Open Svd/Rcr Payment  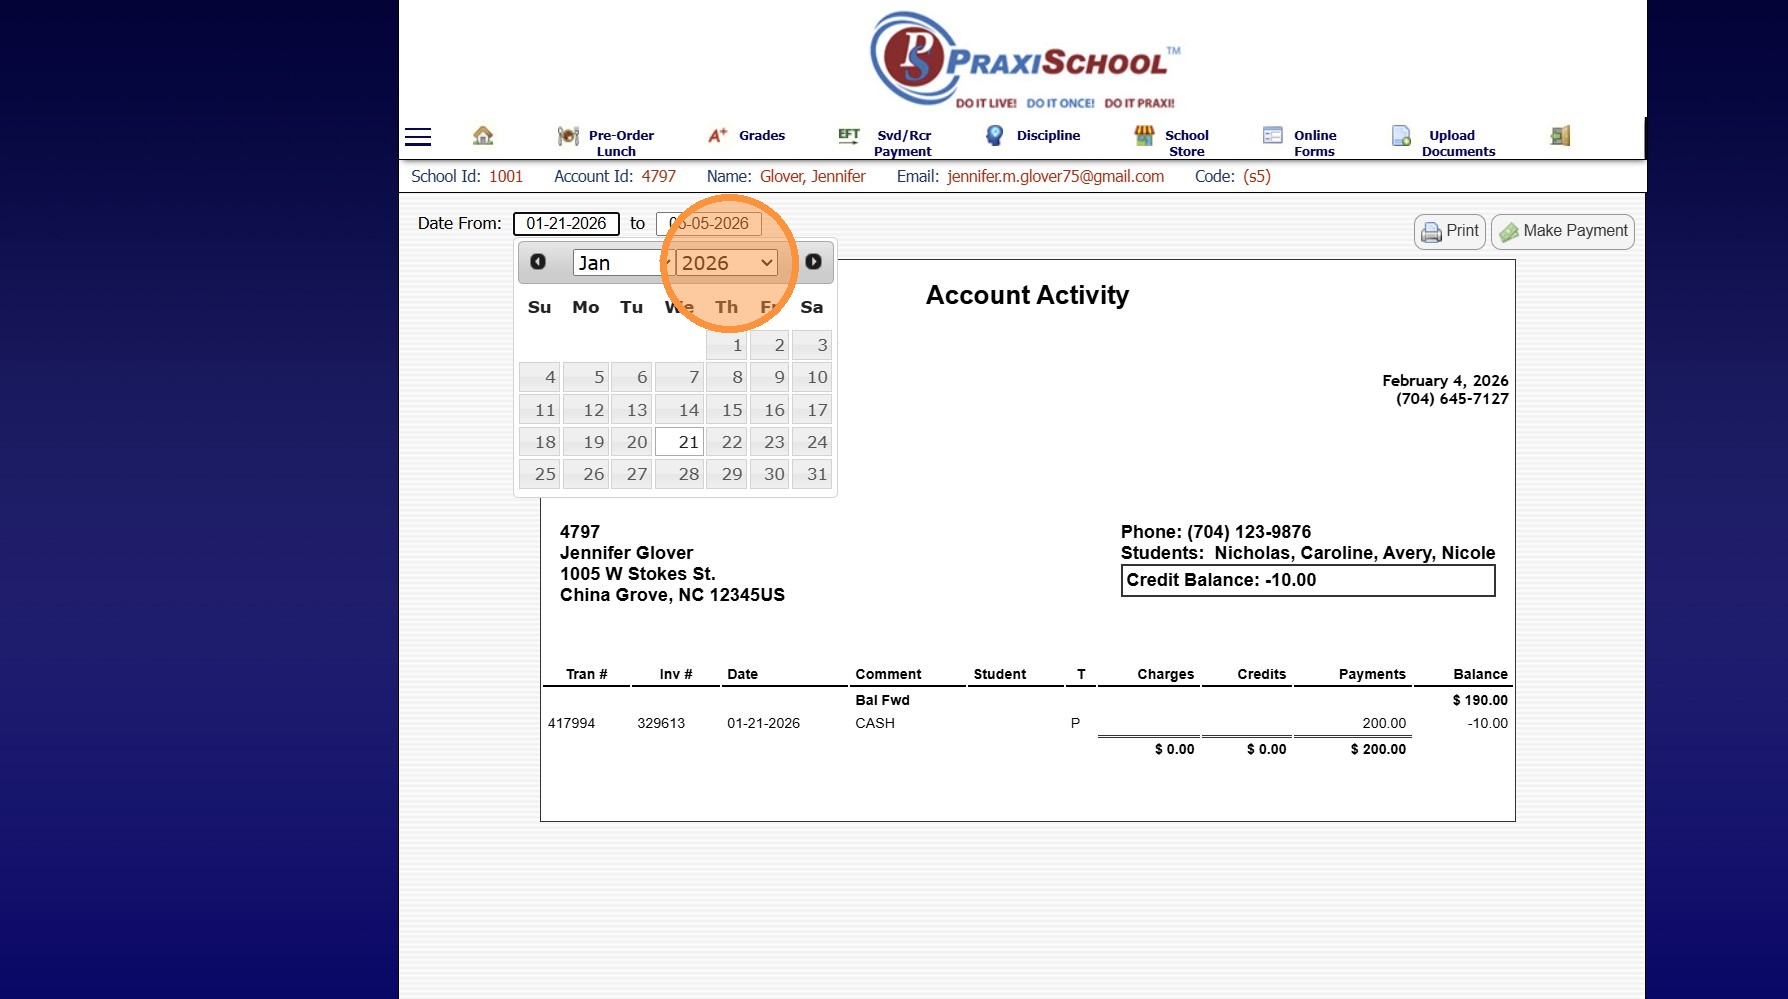[885, 143]
